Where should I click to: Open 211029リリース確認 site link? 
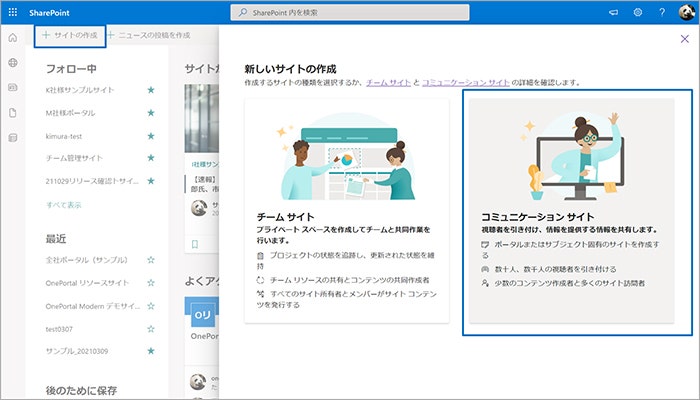92,181
